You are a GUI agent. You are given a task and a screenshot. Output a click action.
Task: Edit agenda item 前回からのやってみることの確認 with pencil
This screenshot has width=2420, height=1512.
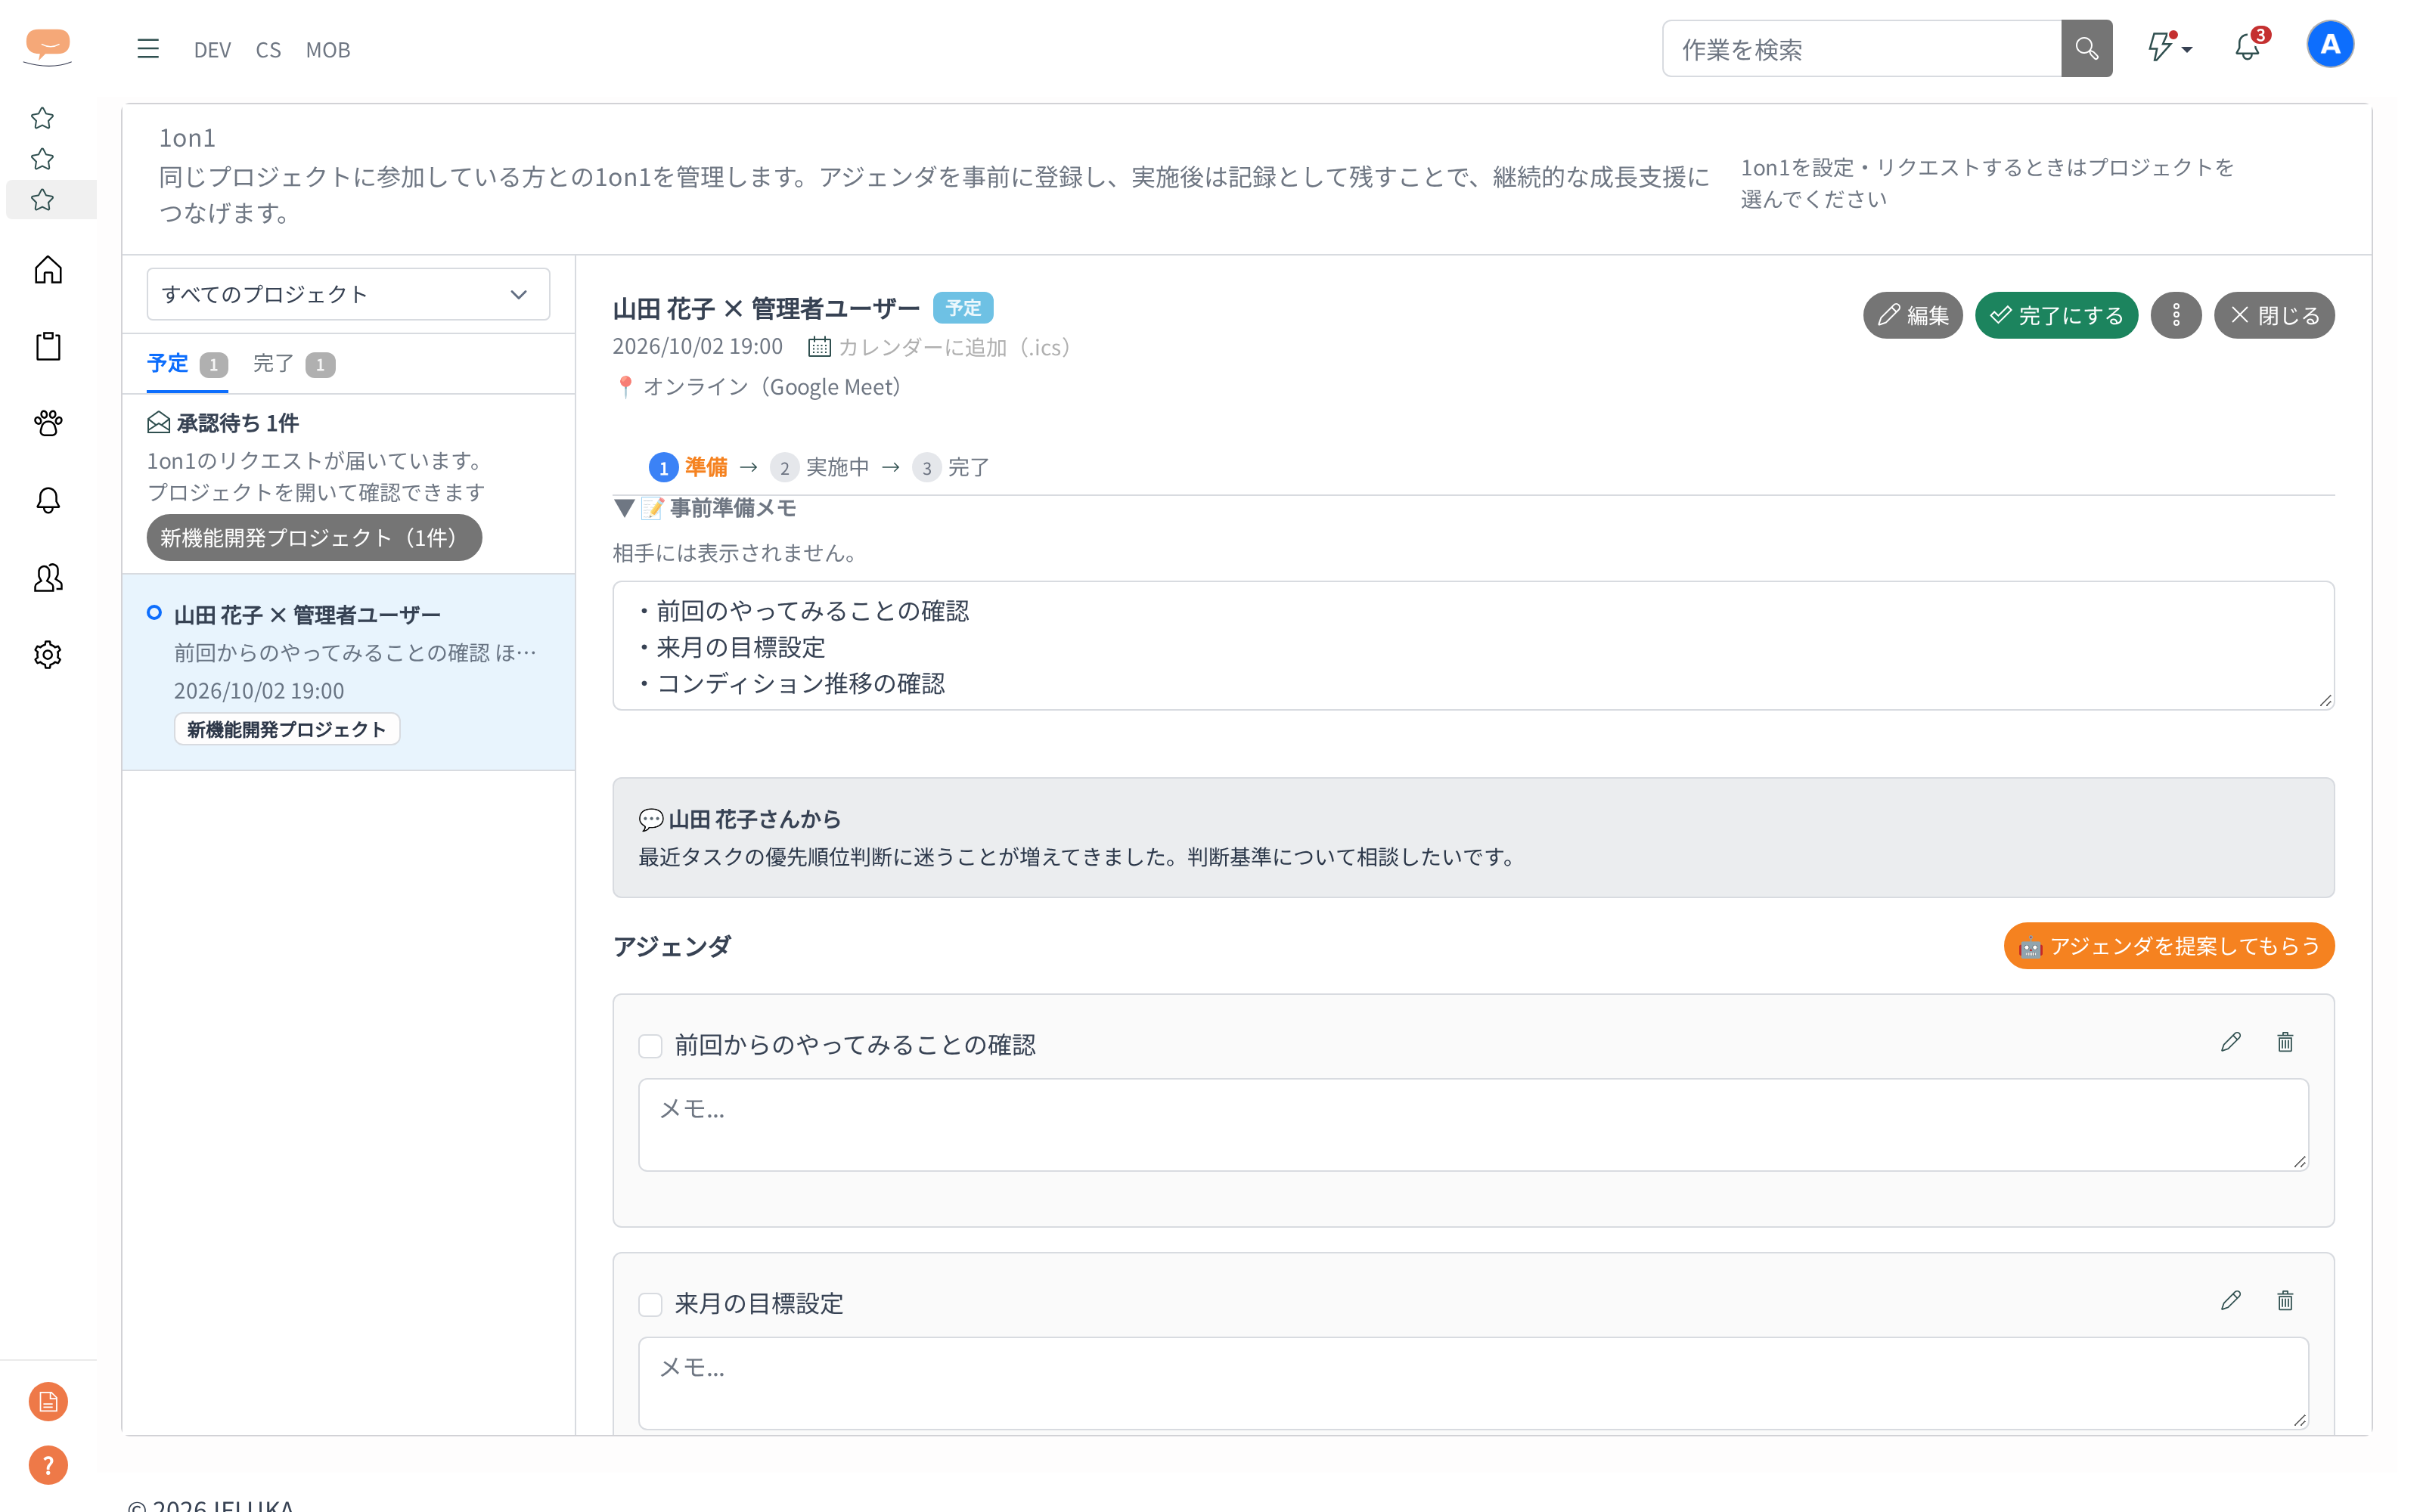(x=2230, y=1042)
